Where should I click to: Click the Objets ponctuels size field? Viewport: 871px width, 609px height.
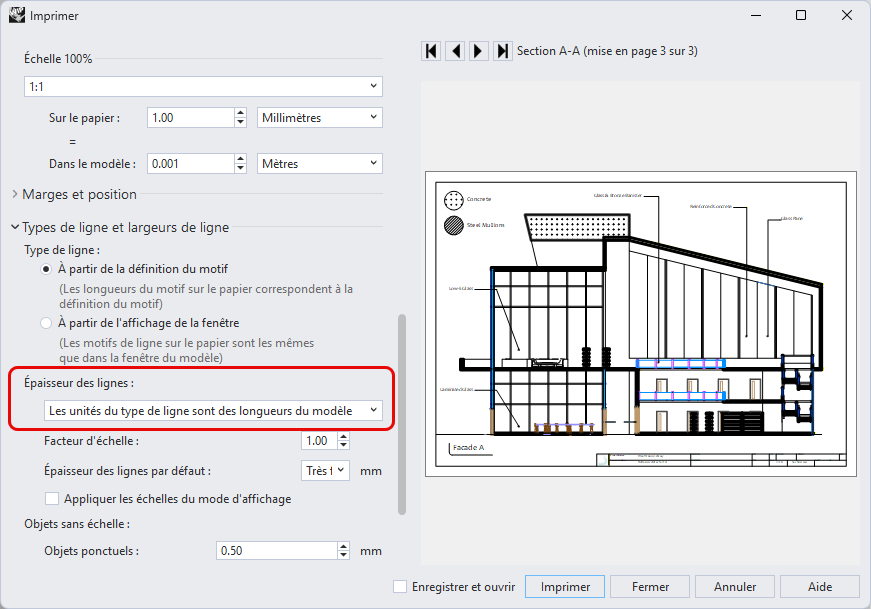pos(276,550)
